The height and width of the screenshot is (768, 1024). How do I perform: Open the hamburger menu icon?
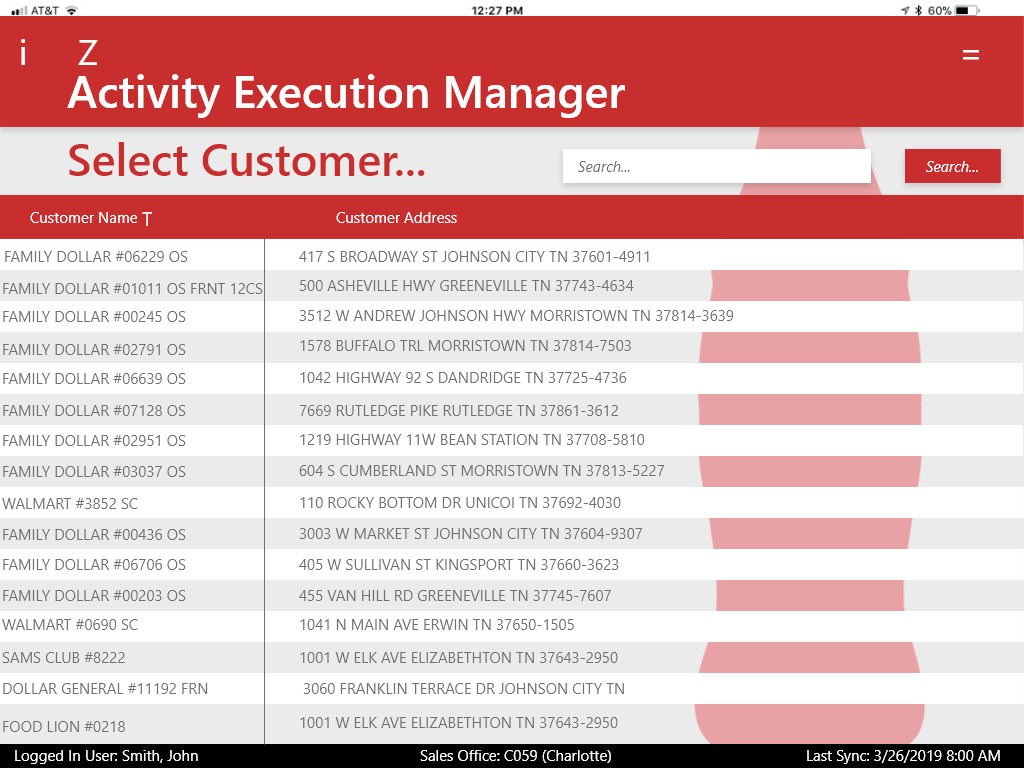(970, 55)
